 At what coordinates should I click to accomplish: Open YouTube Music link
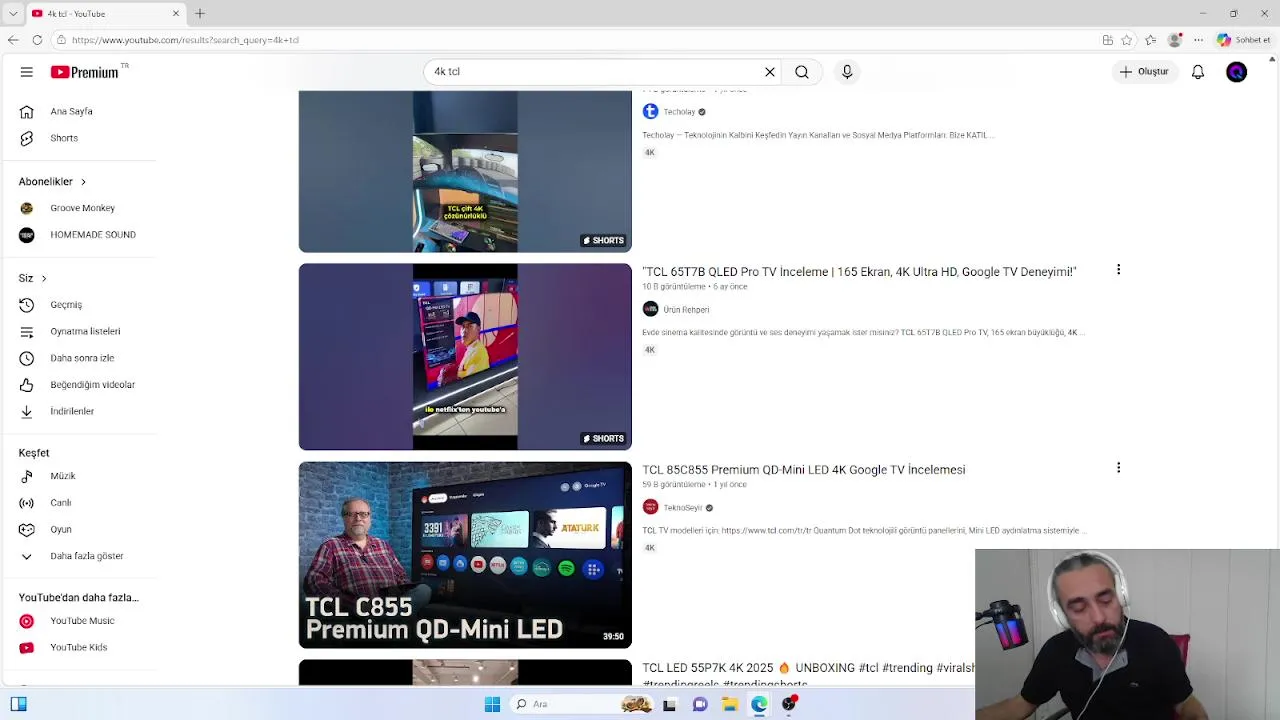point(82,621)
